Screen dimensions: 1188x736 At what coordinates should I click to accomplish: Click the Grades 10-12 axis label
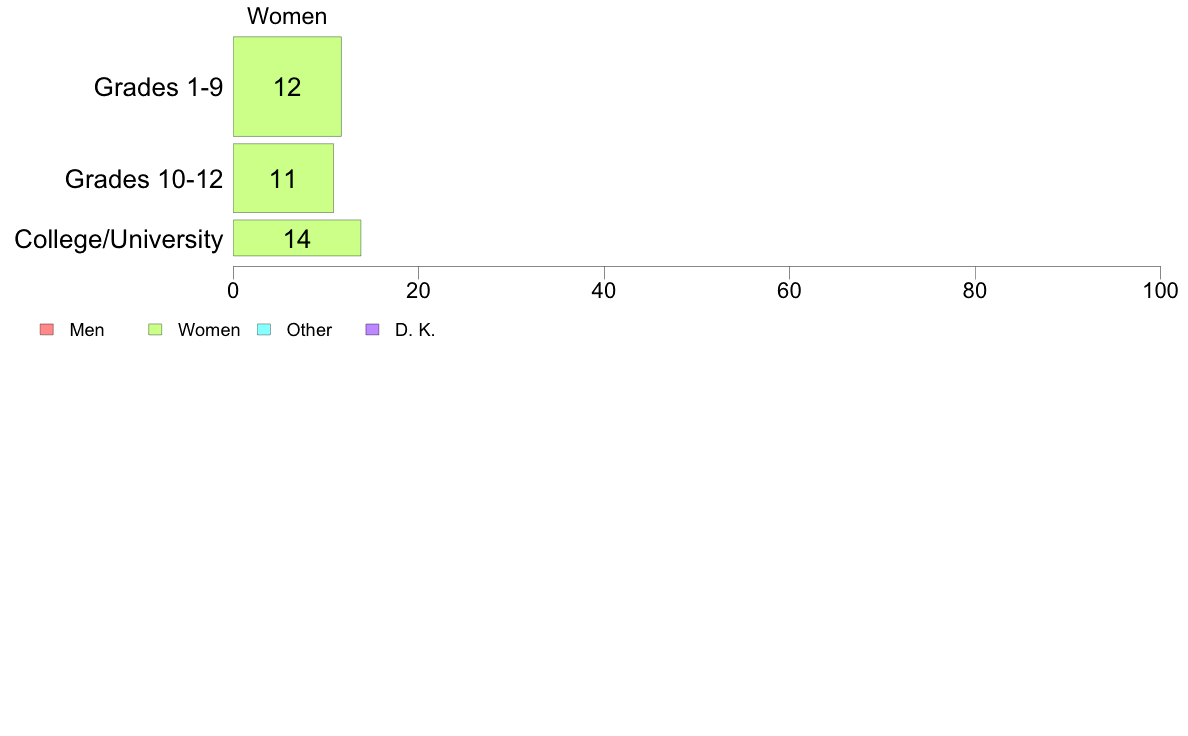pos(144,179)
